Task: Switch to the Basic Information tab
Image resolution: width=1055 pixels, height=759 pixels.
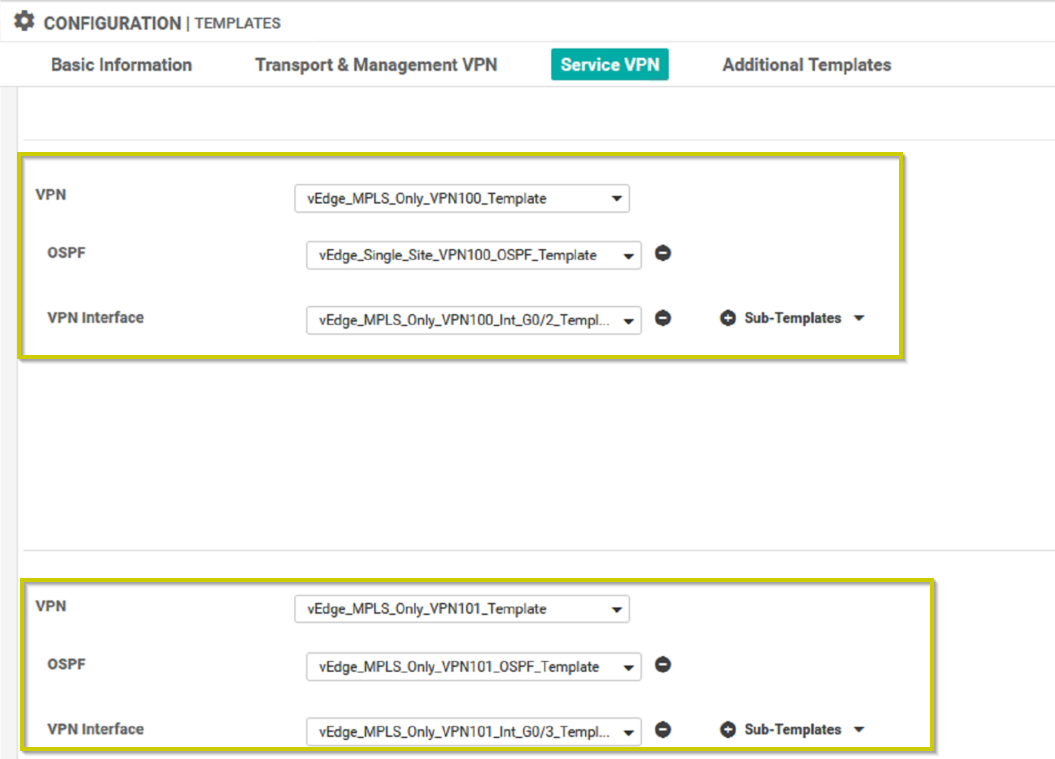Action: (122, 65)
